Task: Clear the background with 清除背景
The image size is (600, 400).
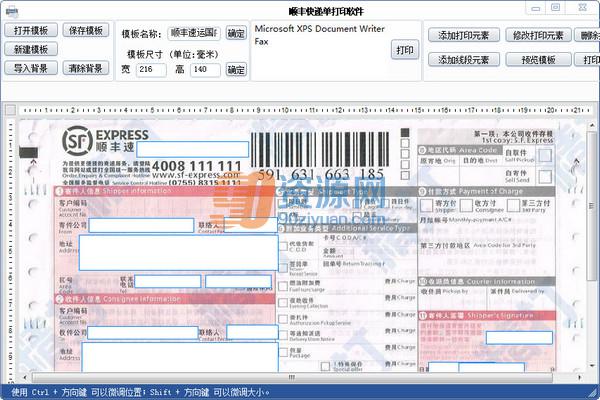Action: click(86, 68)
